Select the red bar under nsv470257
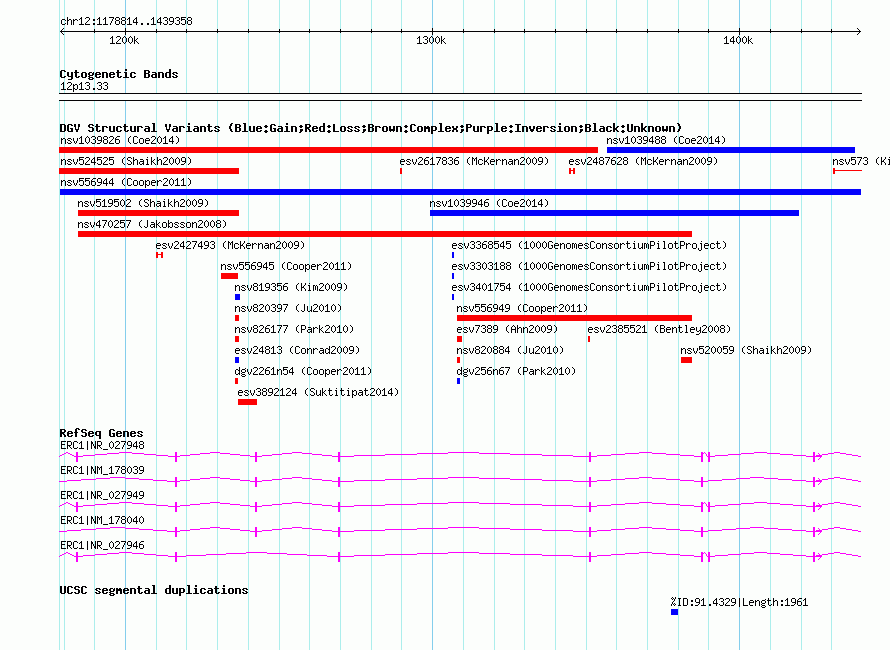Screen dimensions: 890x650 point(385,234)
